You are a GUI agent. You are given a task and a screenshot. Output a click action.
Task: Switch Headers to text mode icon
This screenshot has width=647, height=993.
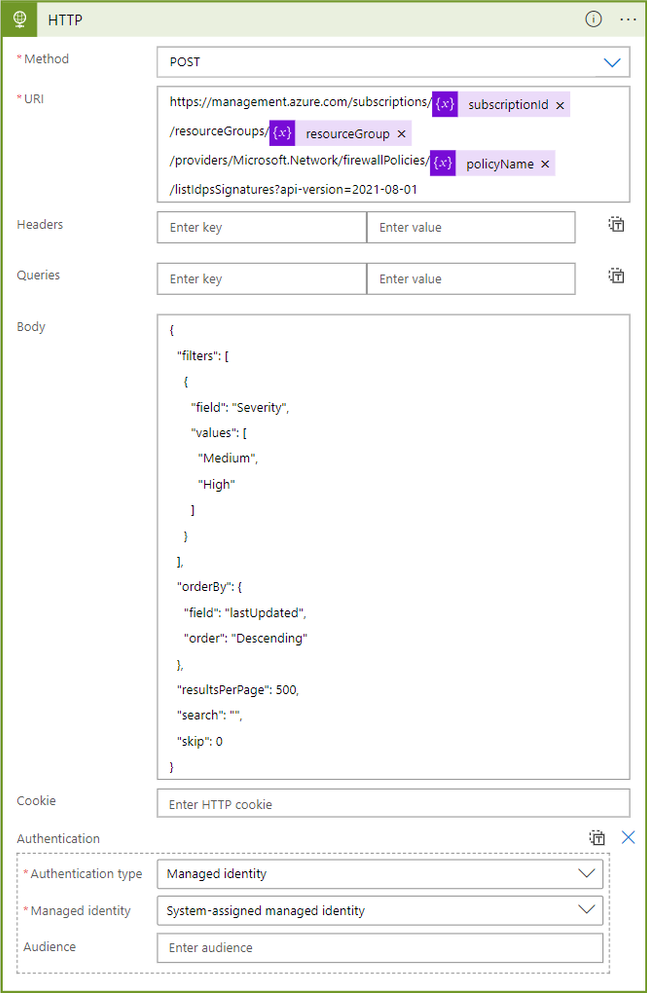tap(616, 224)
